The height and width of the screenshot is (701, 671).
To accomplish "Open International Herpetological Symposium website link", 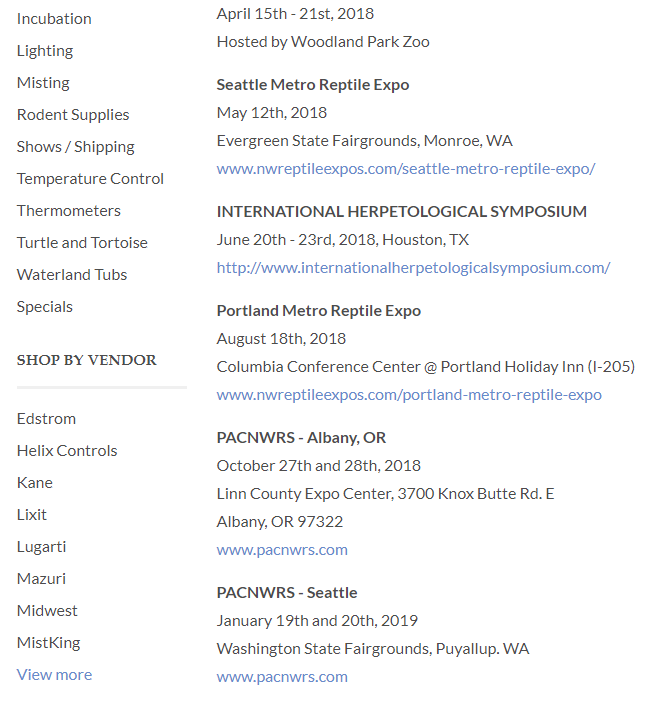I will click(x=414, y=268).
